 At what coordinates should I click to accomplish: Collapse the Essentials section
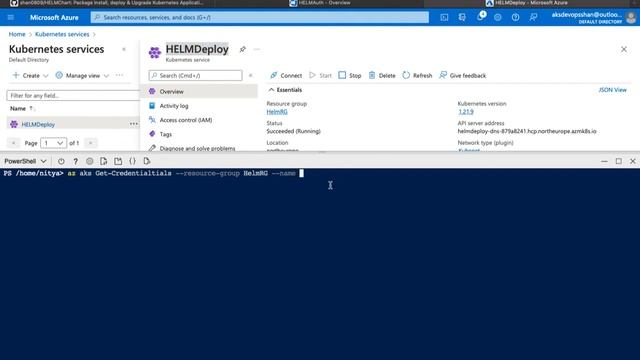click(285, 90)
